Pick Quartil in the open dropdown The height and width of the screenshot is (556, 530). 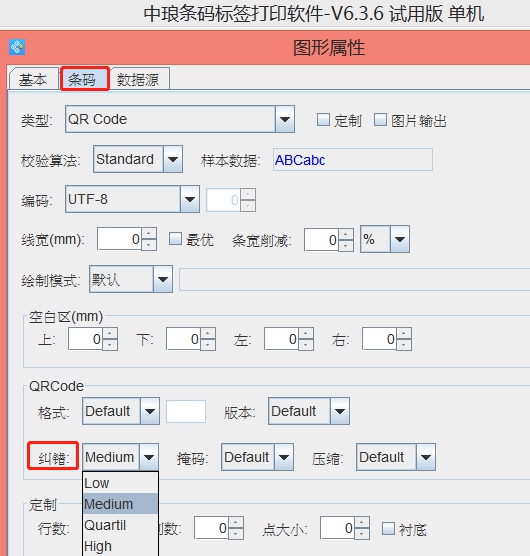click(120, 525)
